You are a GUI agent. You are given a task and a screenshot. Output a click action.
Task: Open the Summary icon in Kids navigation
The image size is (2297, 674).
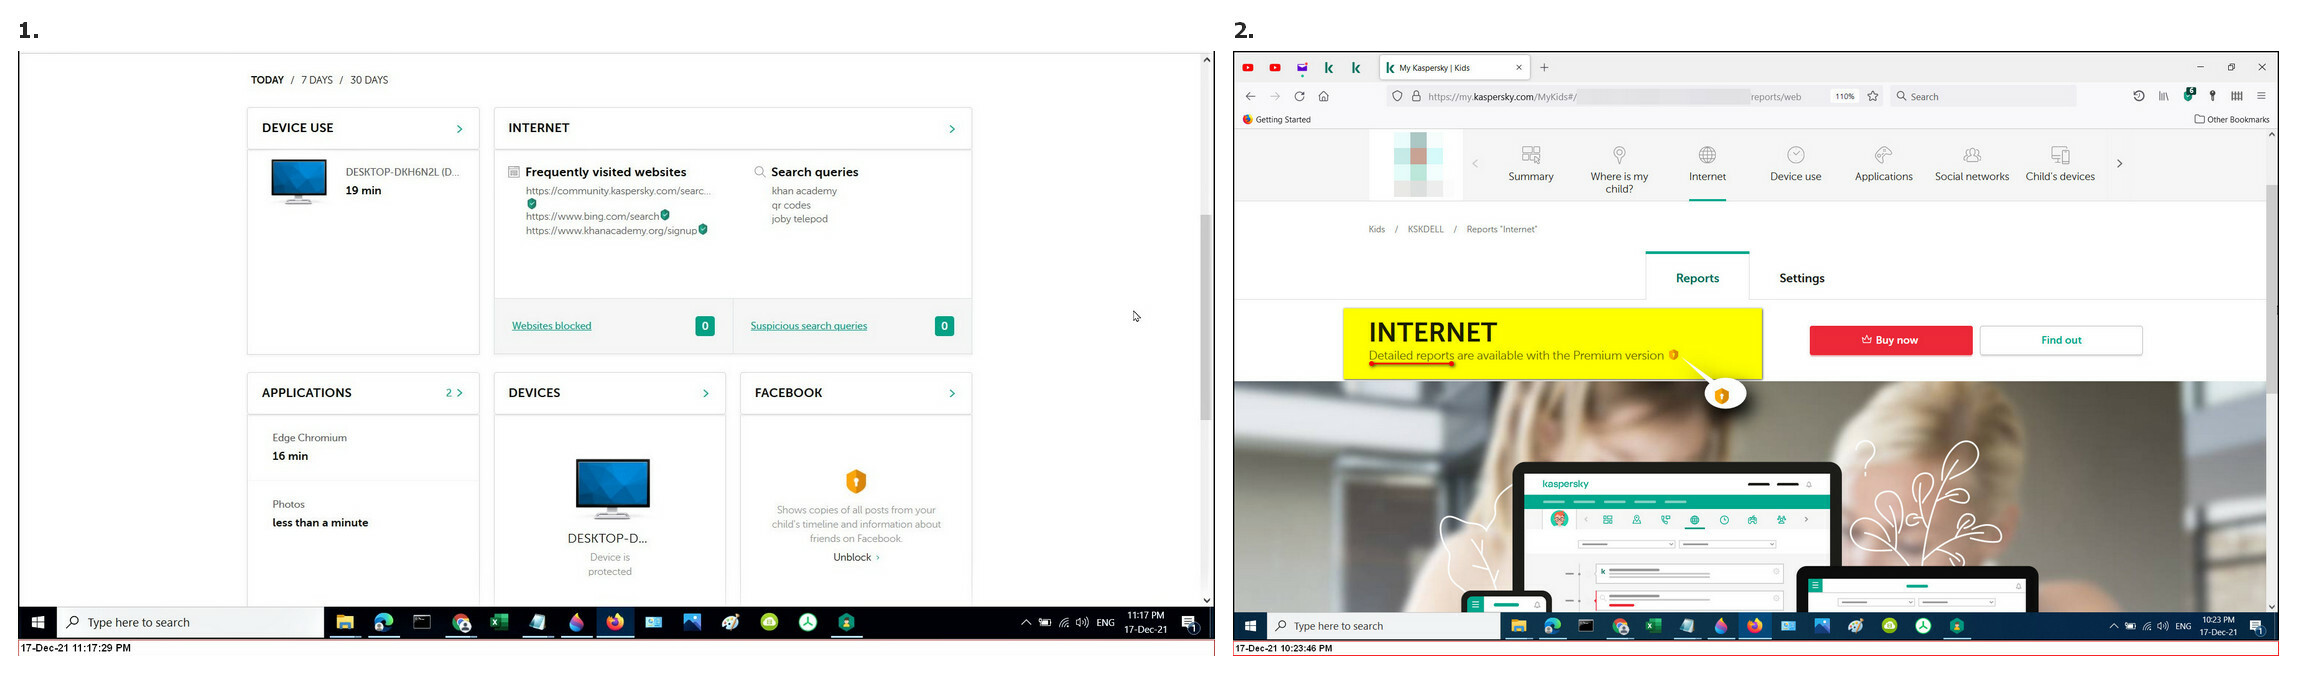tap(1531, 155)
